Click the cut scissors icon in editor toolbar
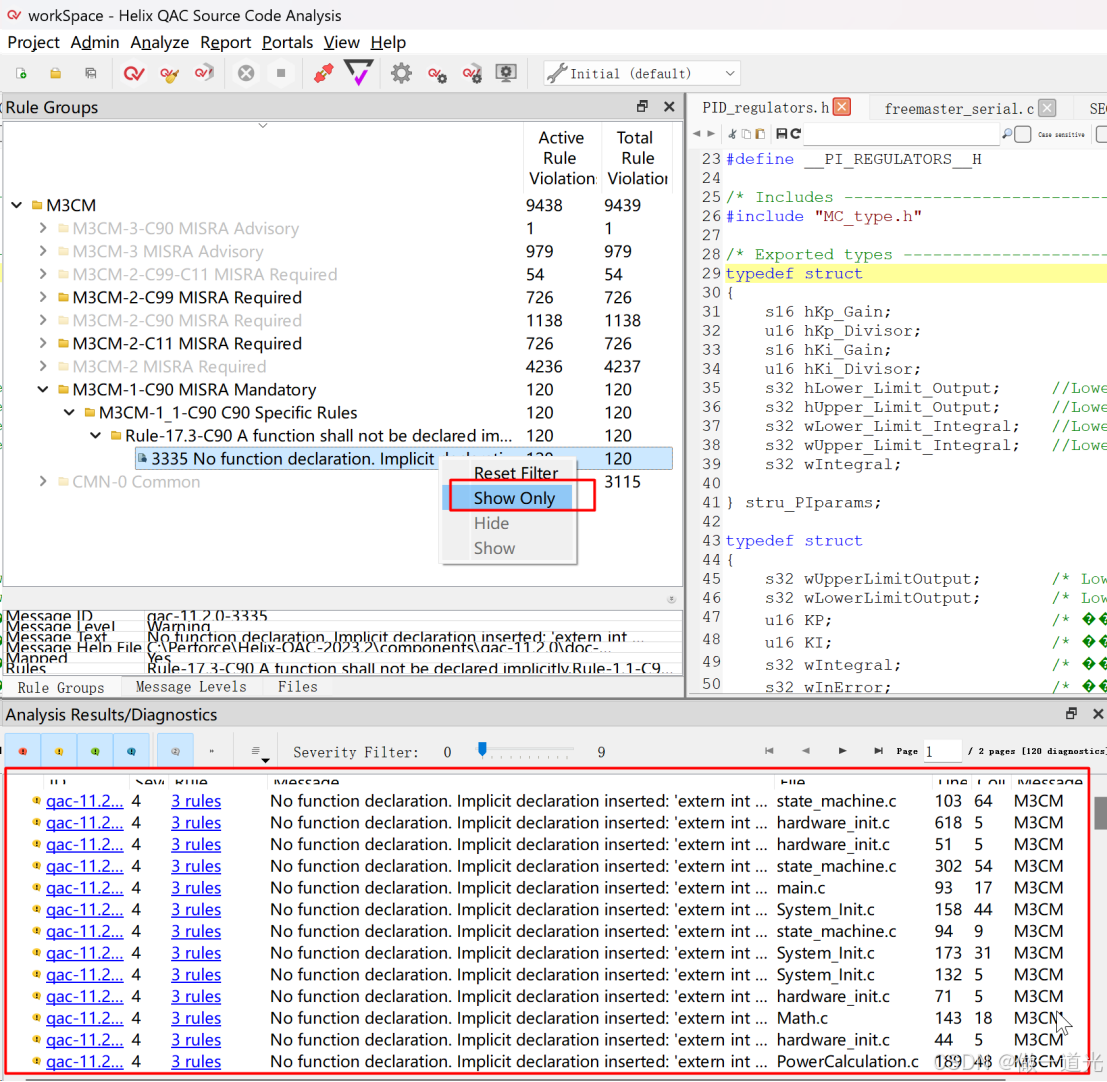This screenshot has height=1082, width=1107. pyautogui.click(x=732, y=133)
